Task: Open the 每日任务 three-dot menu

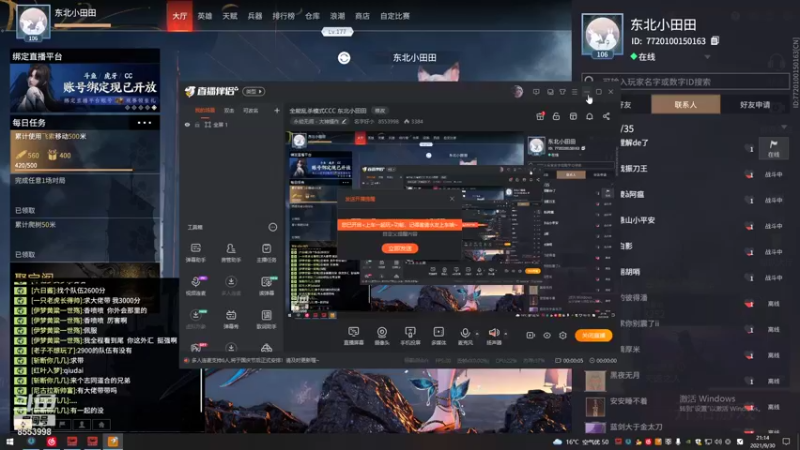Action: tap(144, 122)
